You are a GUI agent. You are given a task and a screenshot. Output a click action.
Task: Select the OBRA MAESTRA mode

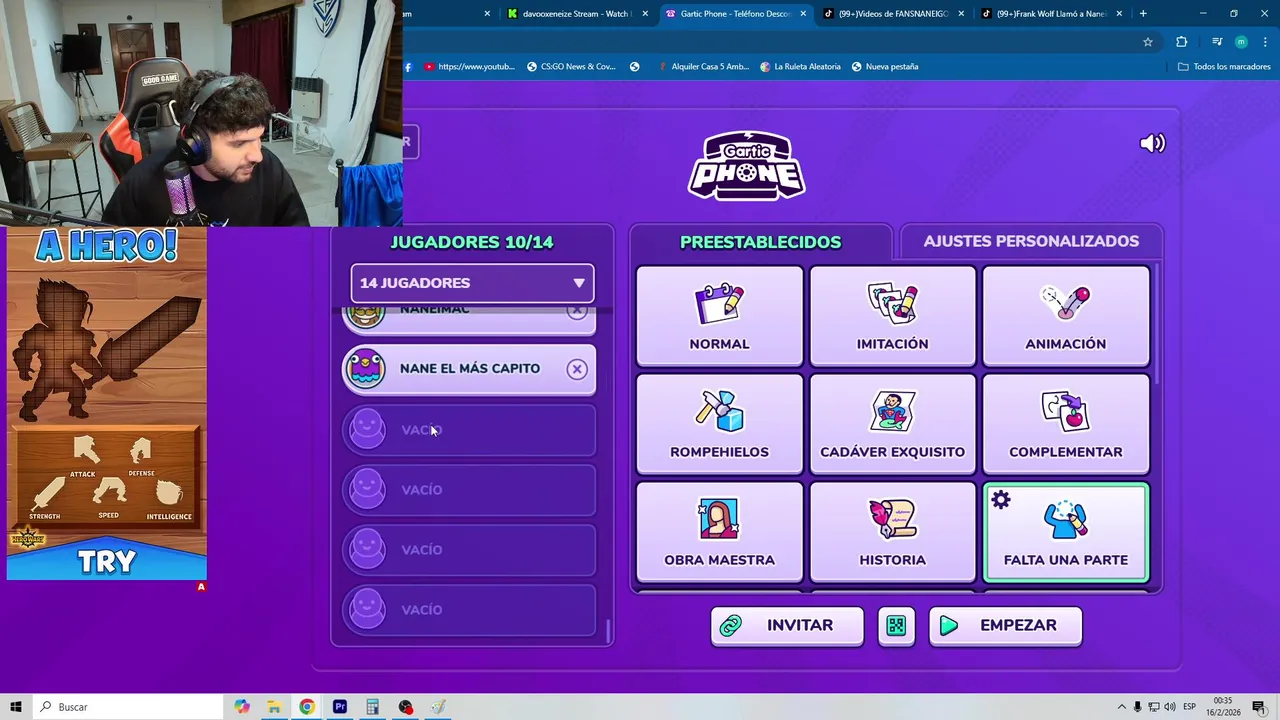[719, 531]
